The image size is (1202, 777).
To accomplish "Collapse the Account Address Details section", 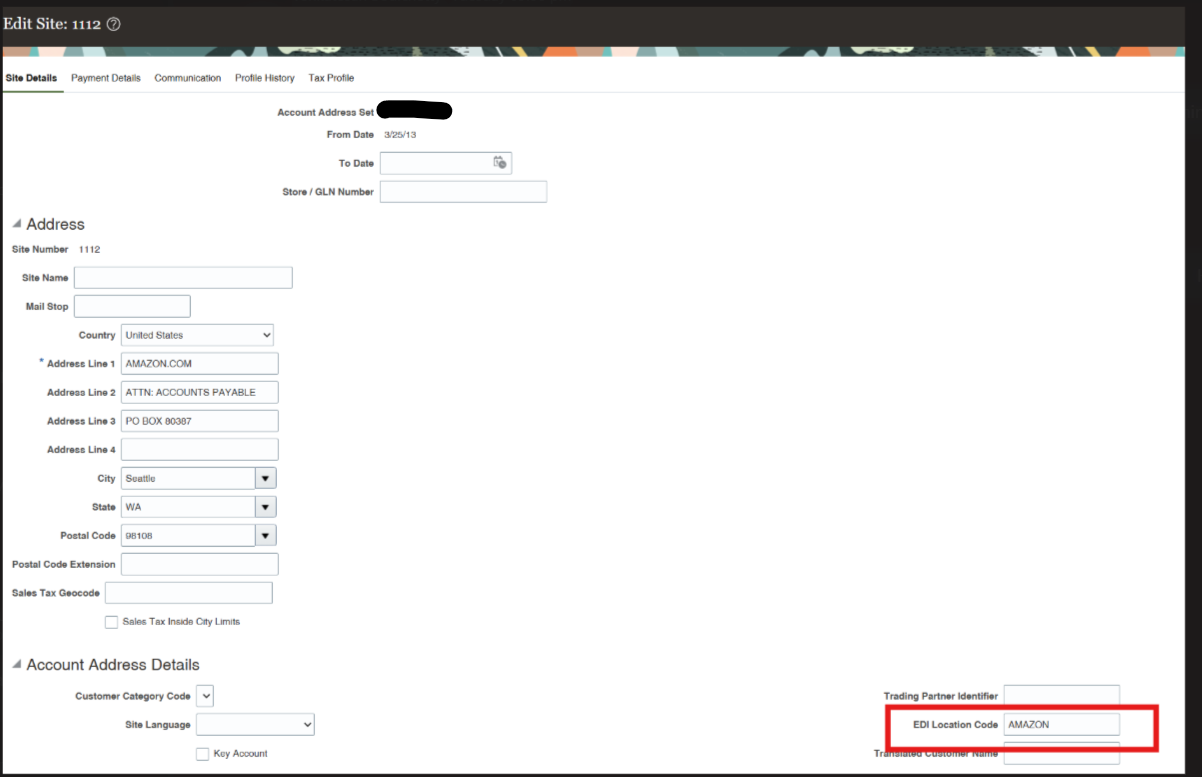I will coord(15,664).
